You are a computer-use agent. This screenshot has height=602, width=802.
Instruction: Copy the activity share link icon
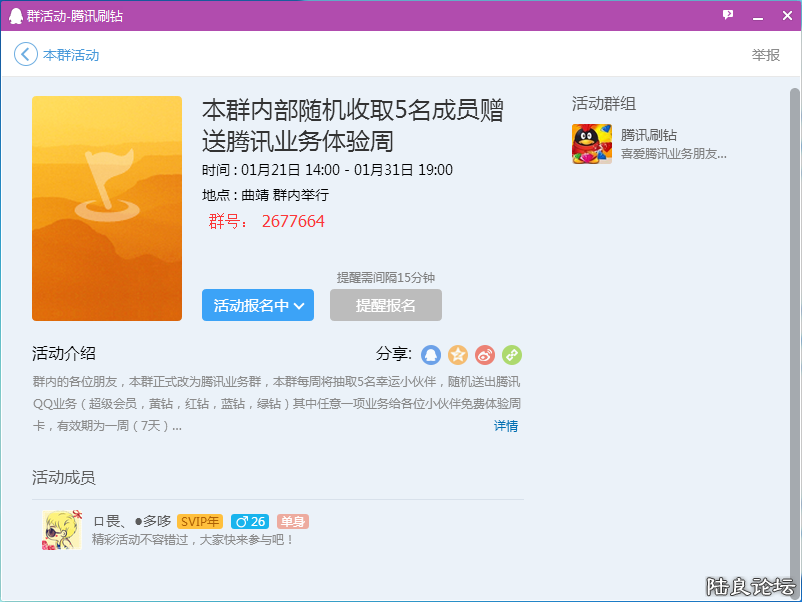512,355
